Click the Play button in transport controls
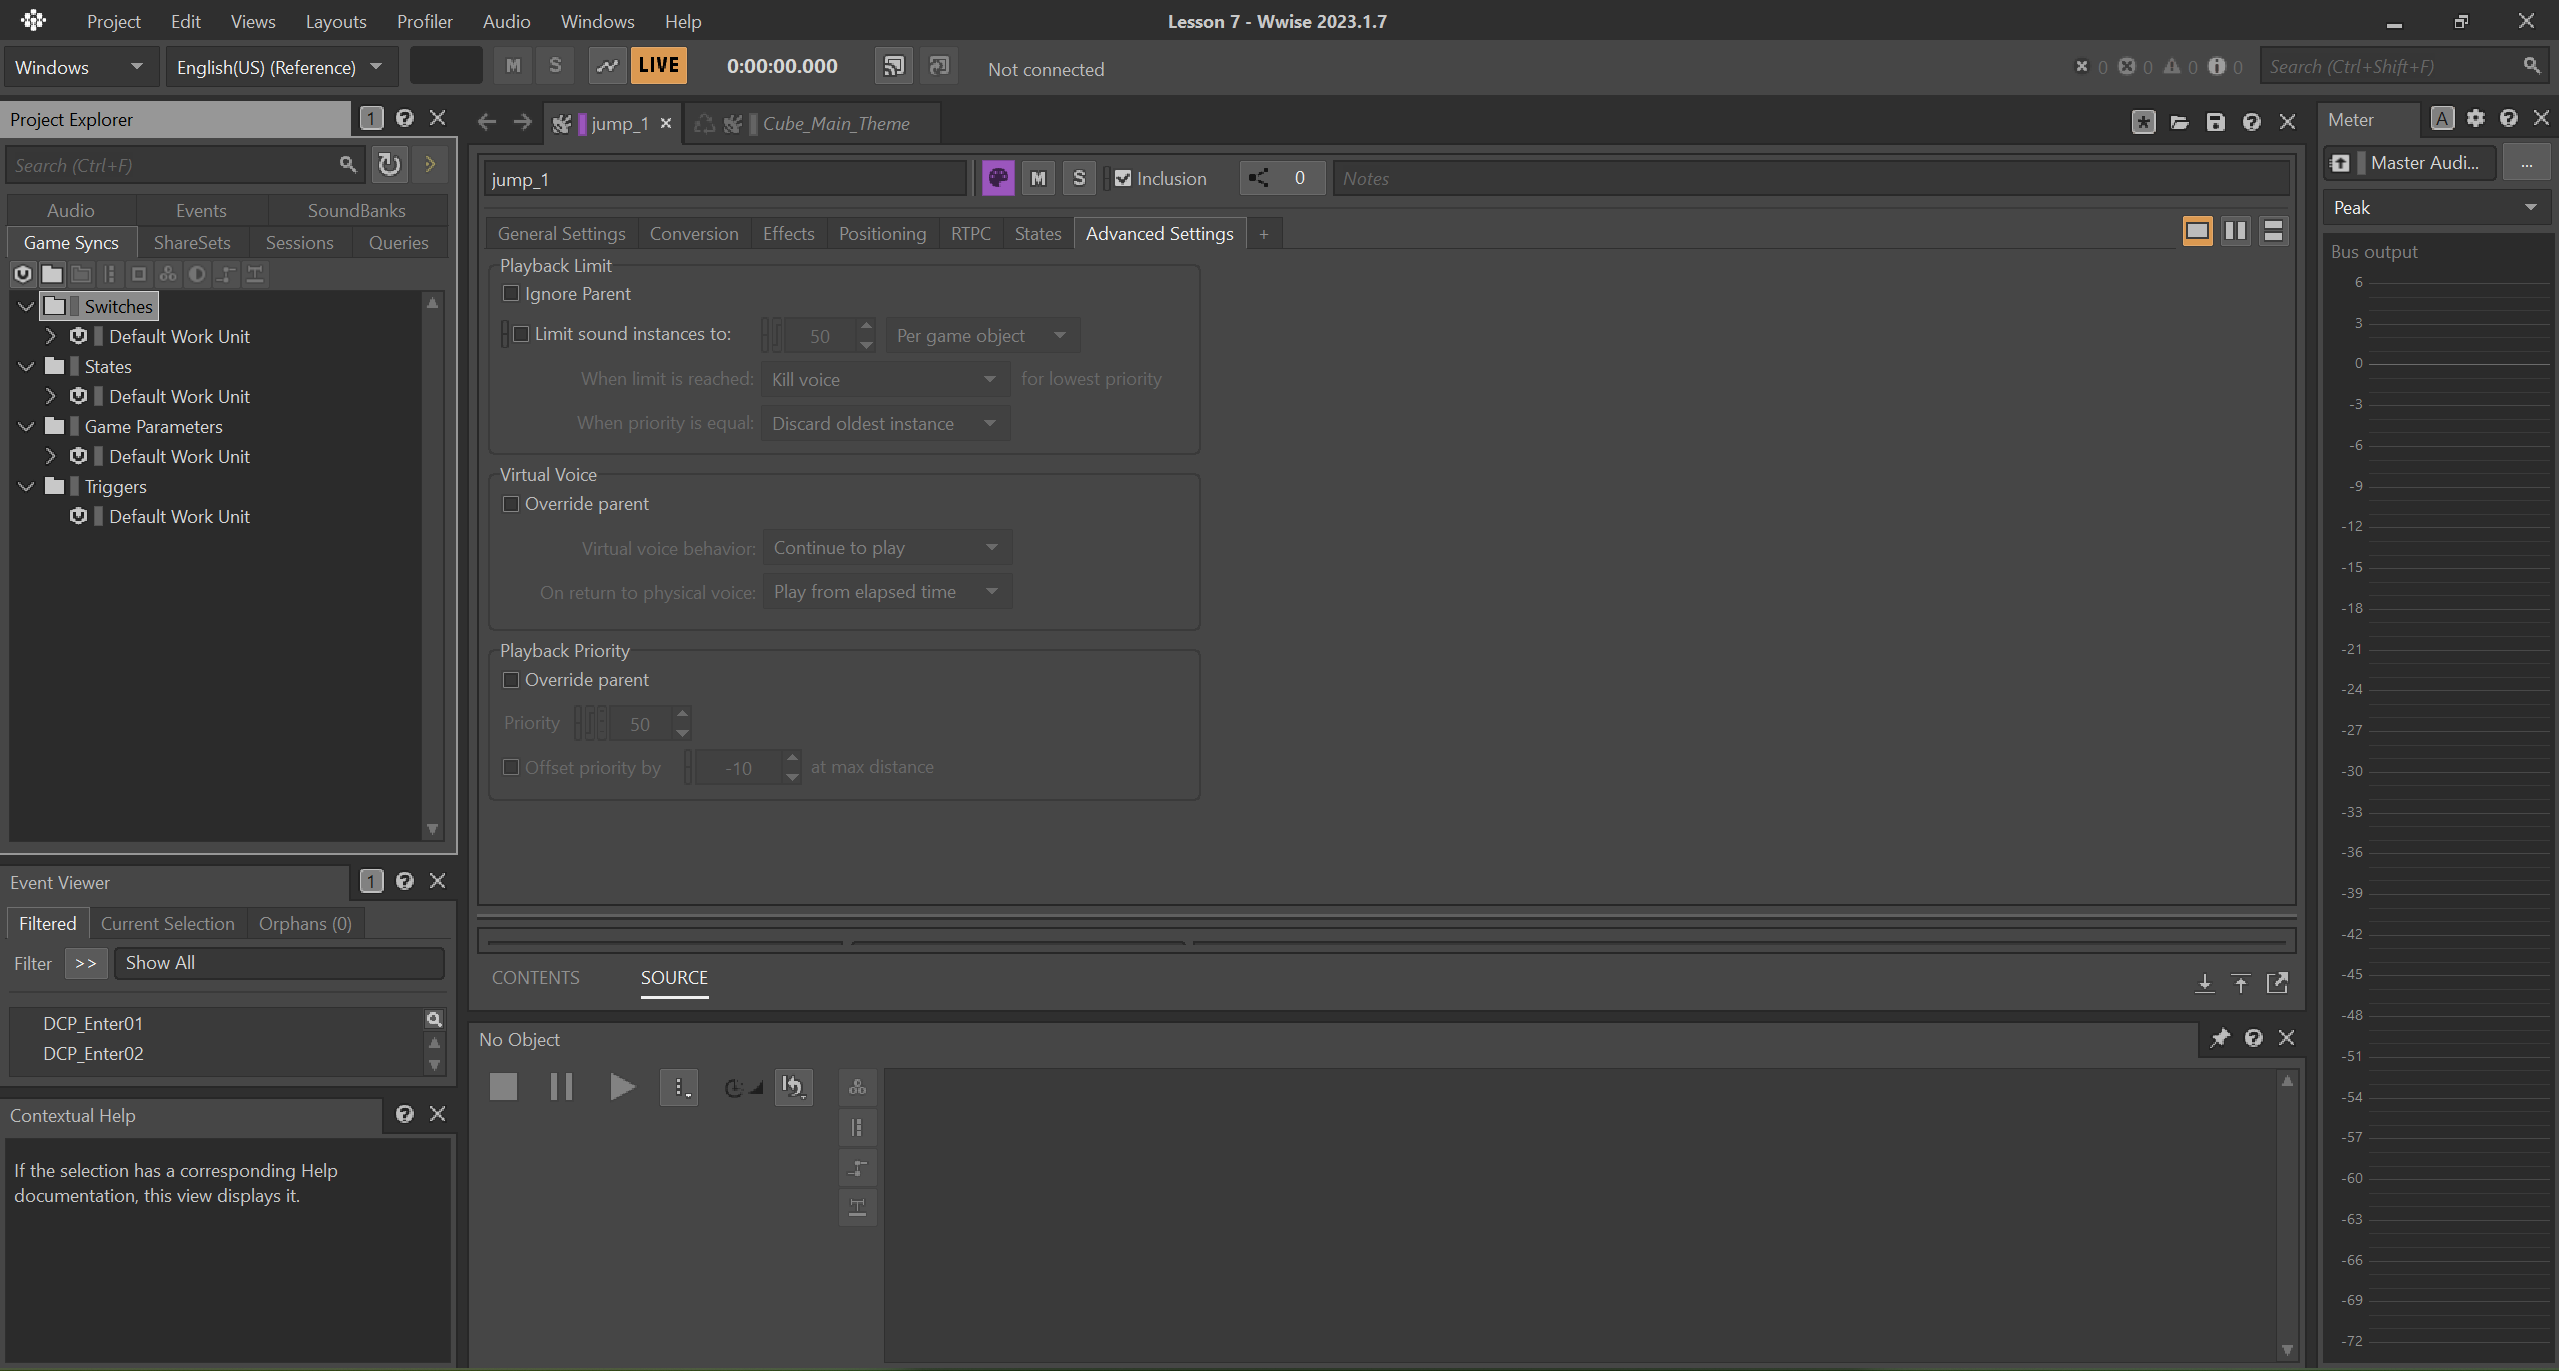The height and width of the screenshot is (1371, 2559). coord(619,1087)
